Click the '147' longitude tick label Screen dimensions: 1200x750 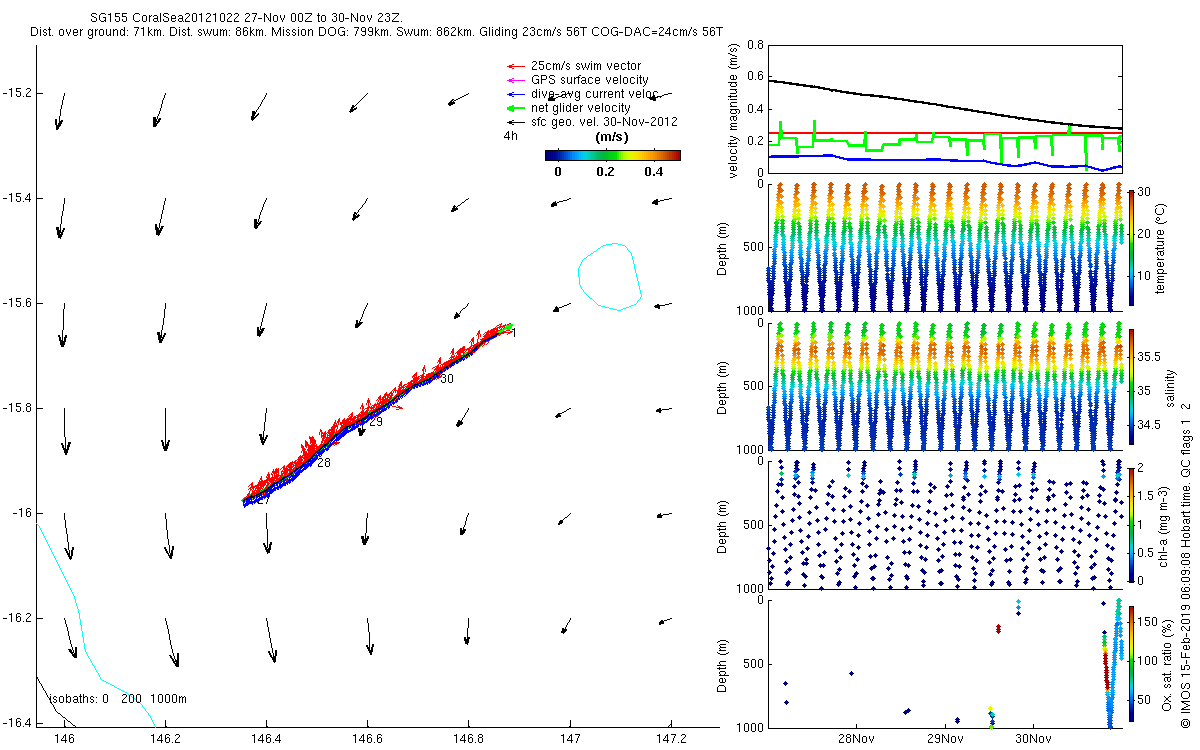coord(569,738)
